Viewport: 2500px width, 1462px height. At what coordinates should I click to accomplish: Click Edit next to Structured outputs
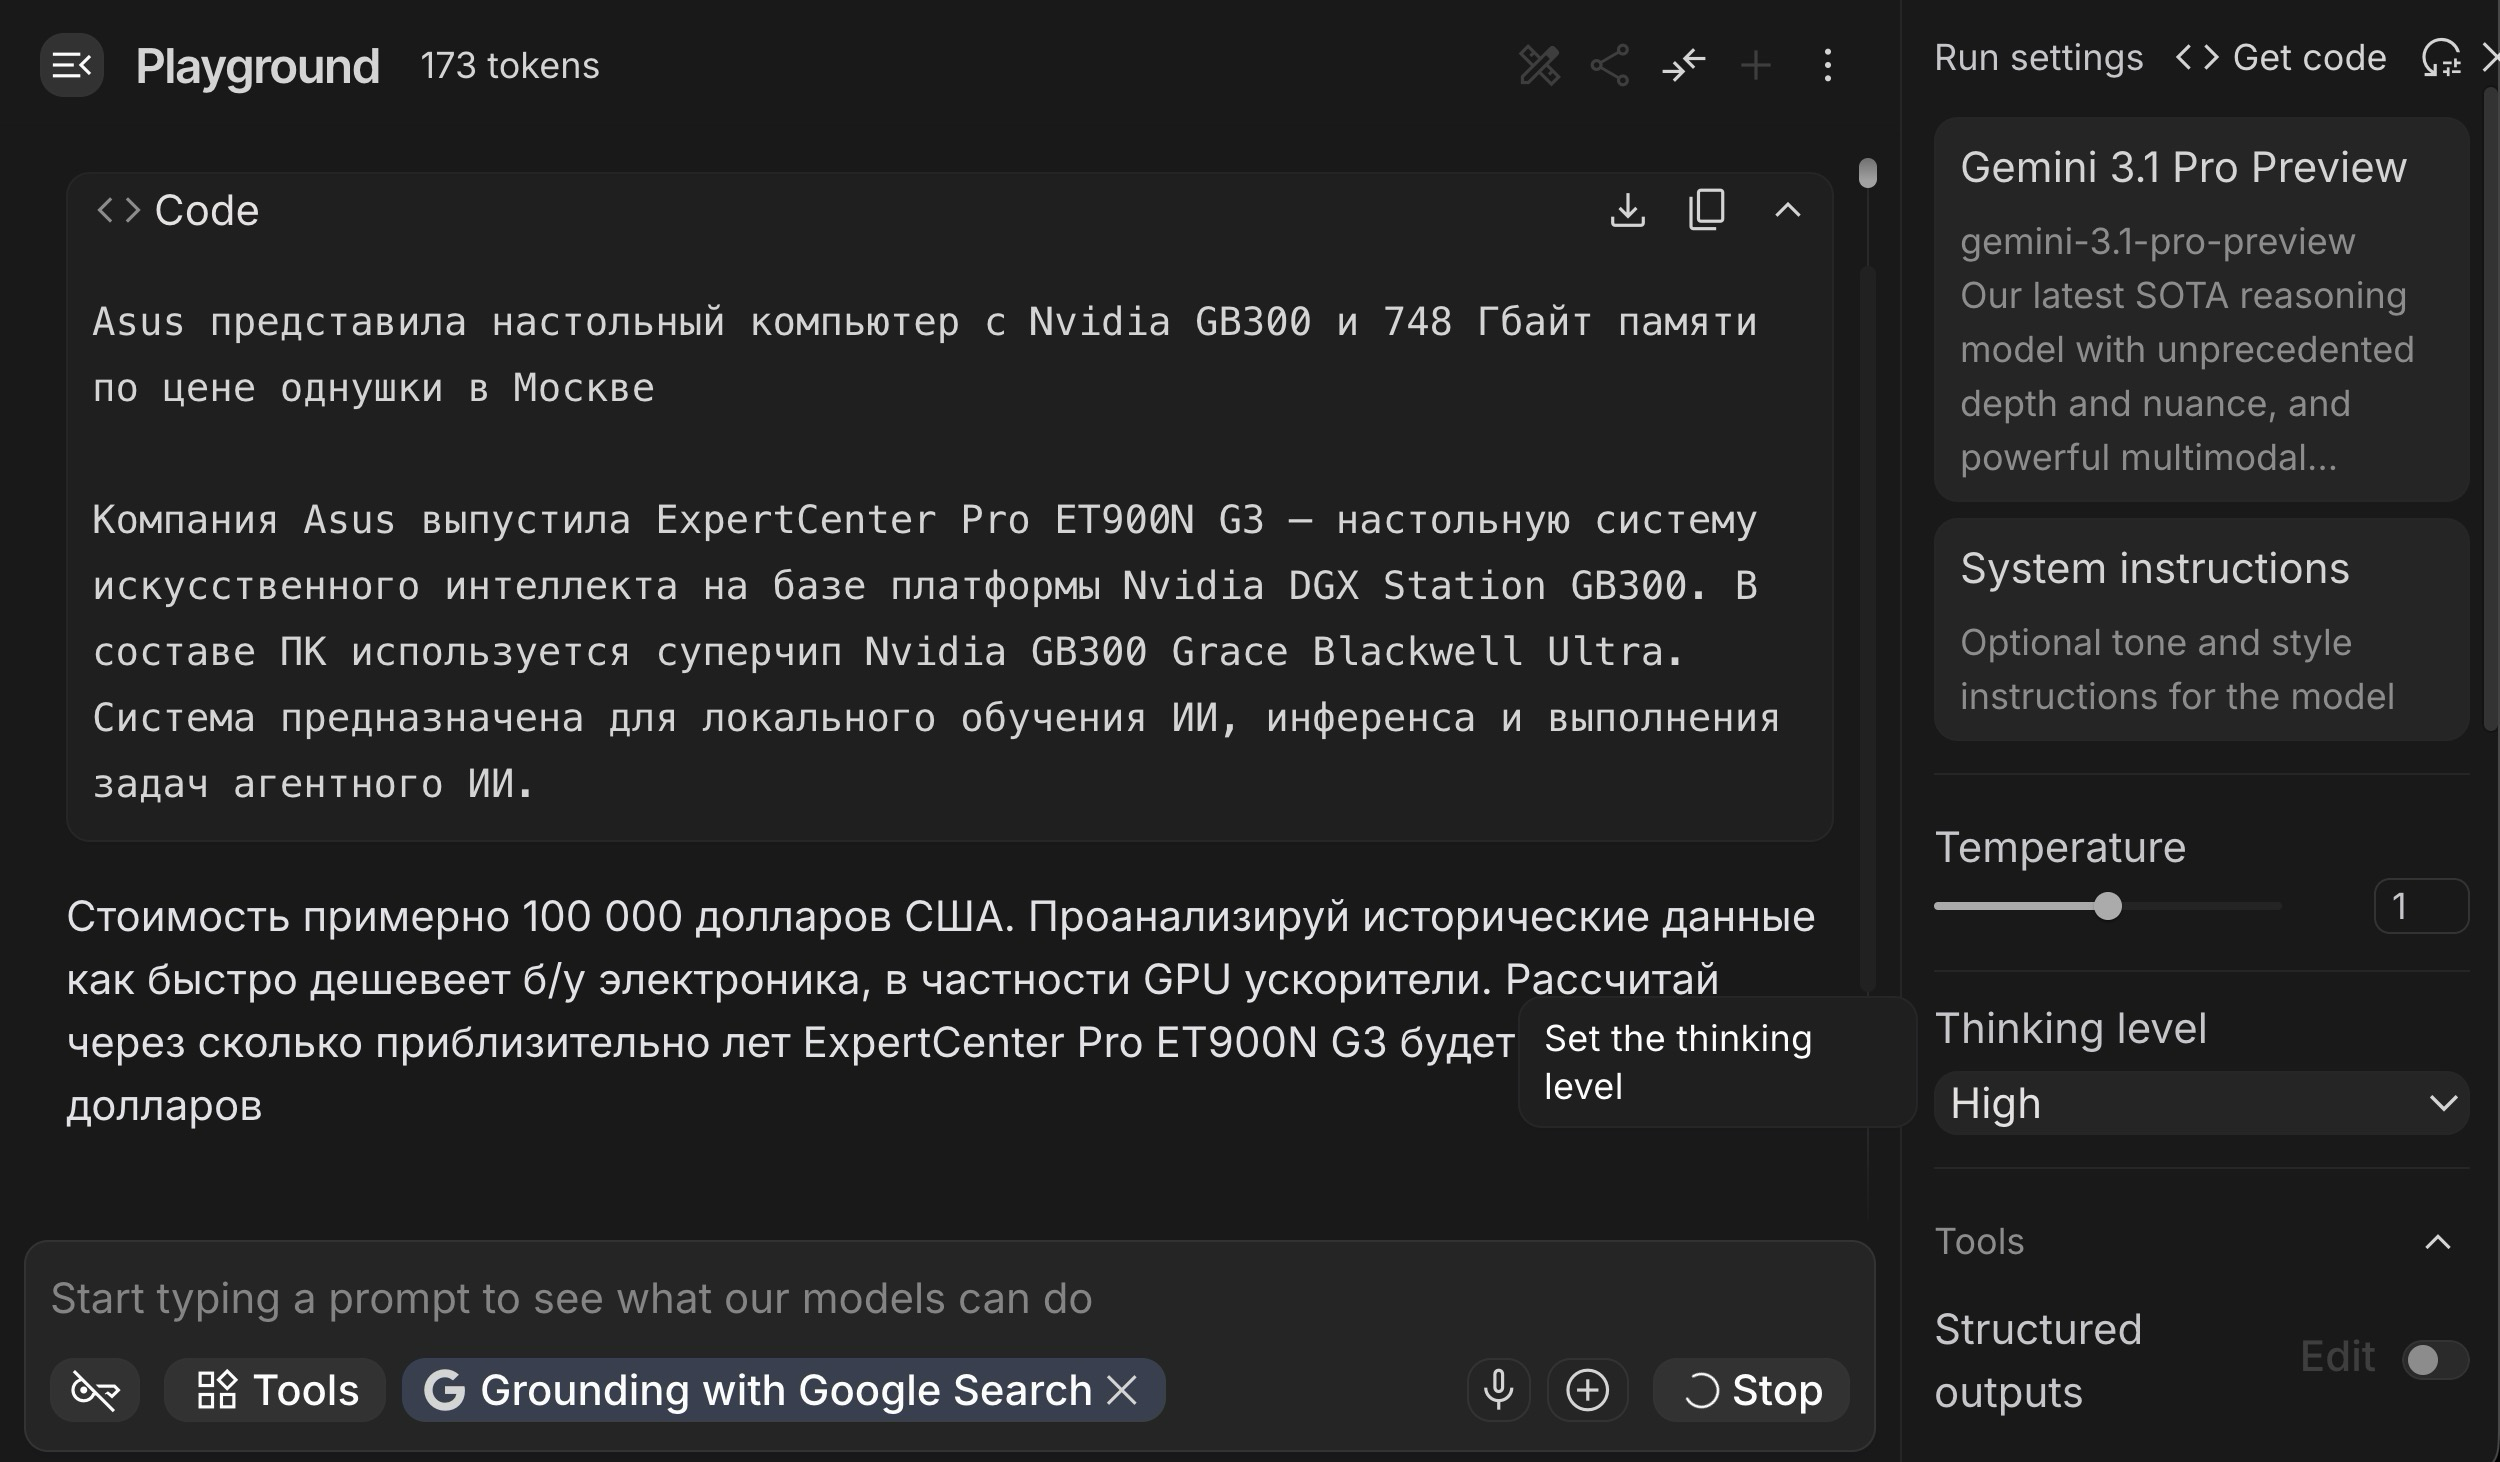[x=2336, y=1357]
